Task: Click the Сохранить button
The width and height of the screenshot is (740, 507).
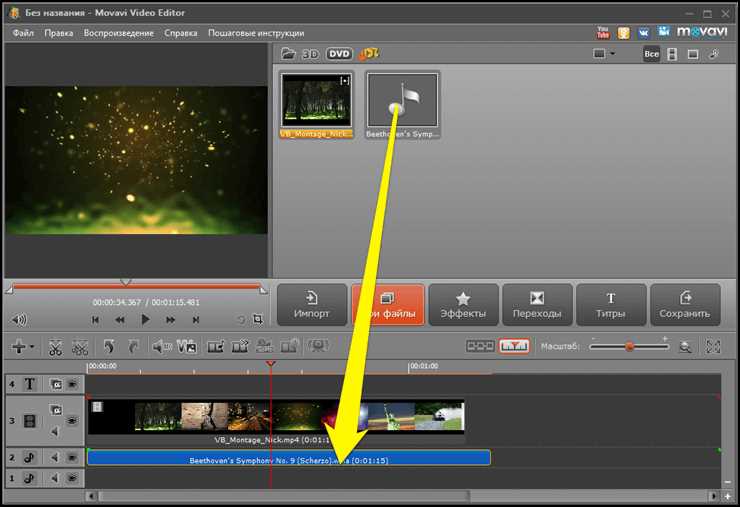Action: point(685,305)
